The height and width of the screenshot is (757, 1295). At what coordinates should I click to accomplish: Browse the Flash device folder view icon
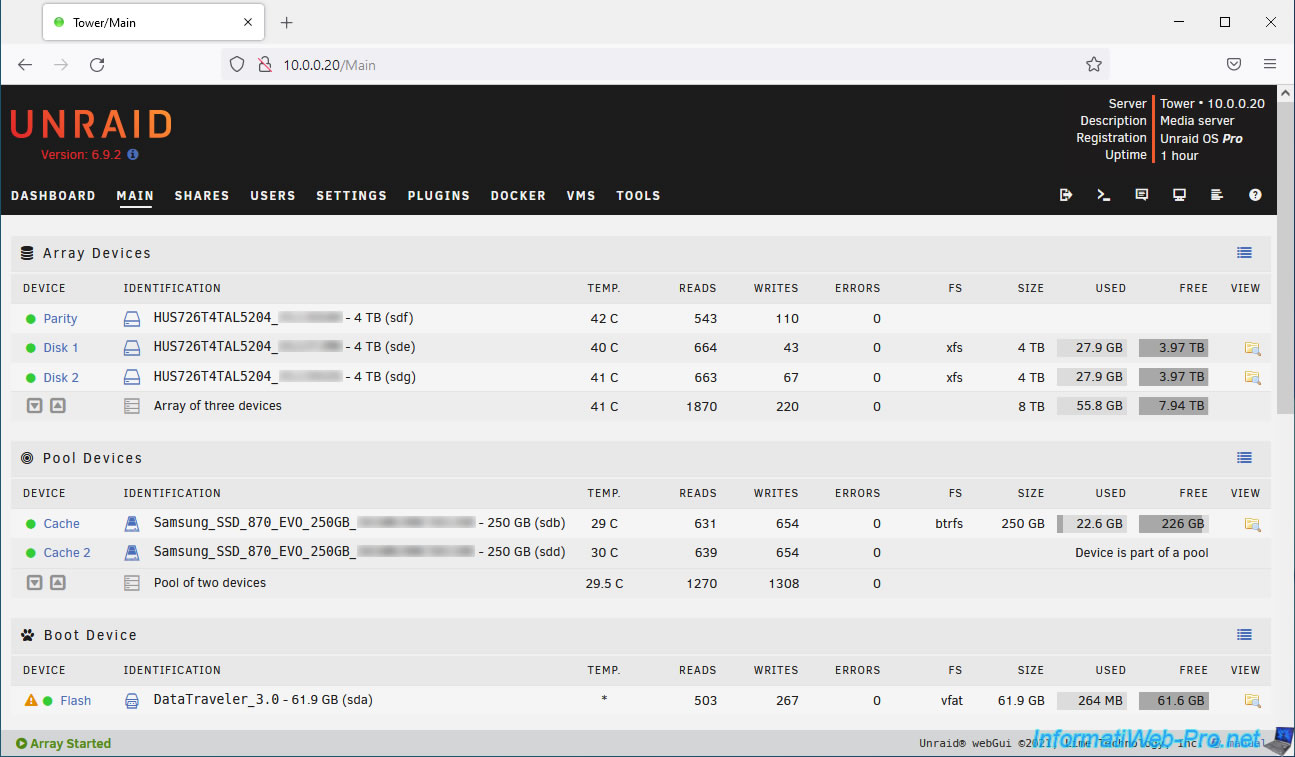tap(1252, 701)
